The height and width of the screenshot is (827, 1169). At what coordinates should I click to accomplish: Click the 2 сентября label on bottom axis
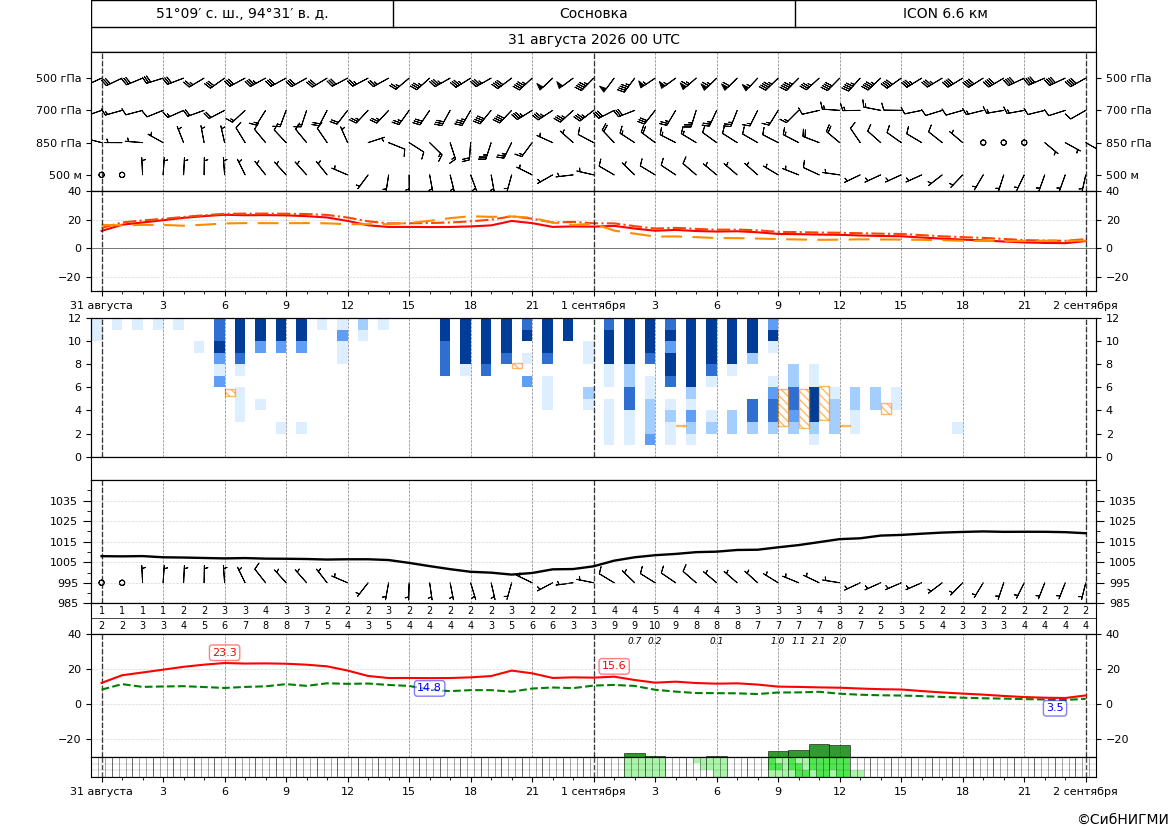(1086, 791)
